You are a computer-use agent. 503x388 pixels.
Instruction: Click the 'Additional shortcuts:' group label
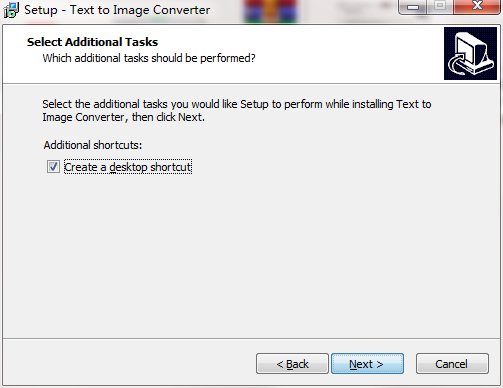(93, 145)
